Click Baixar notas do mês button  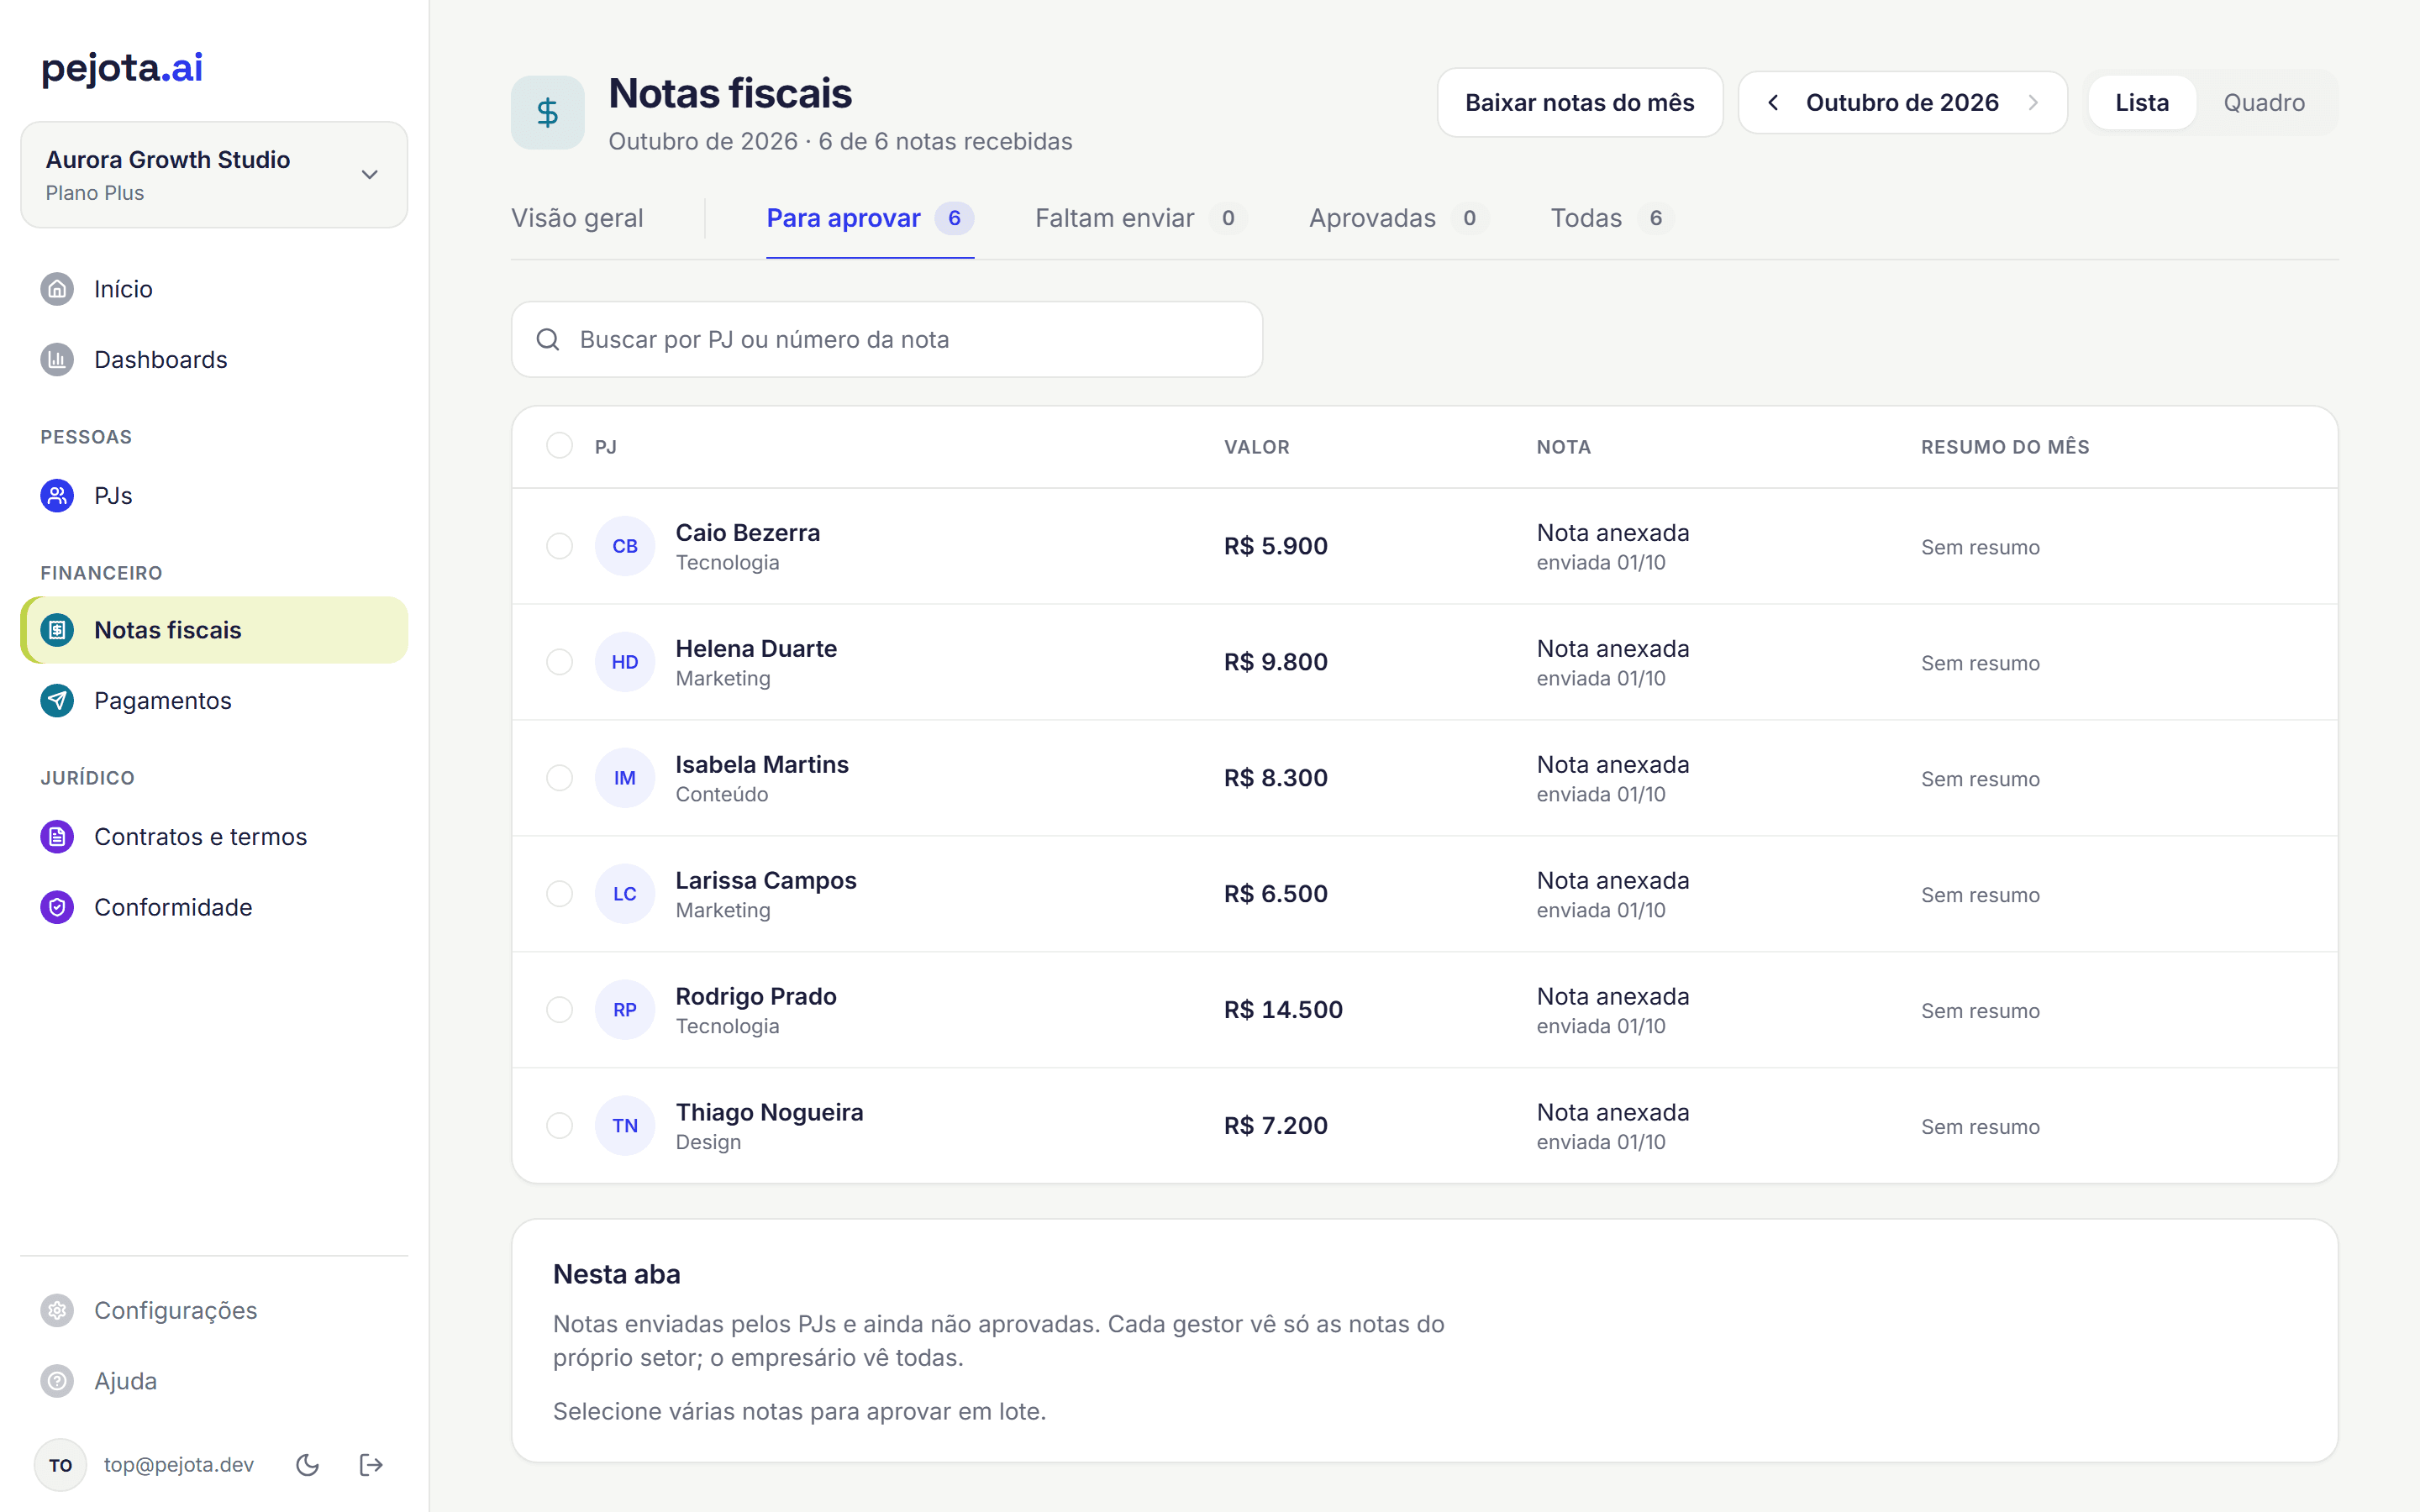tap(1580, 103)
